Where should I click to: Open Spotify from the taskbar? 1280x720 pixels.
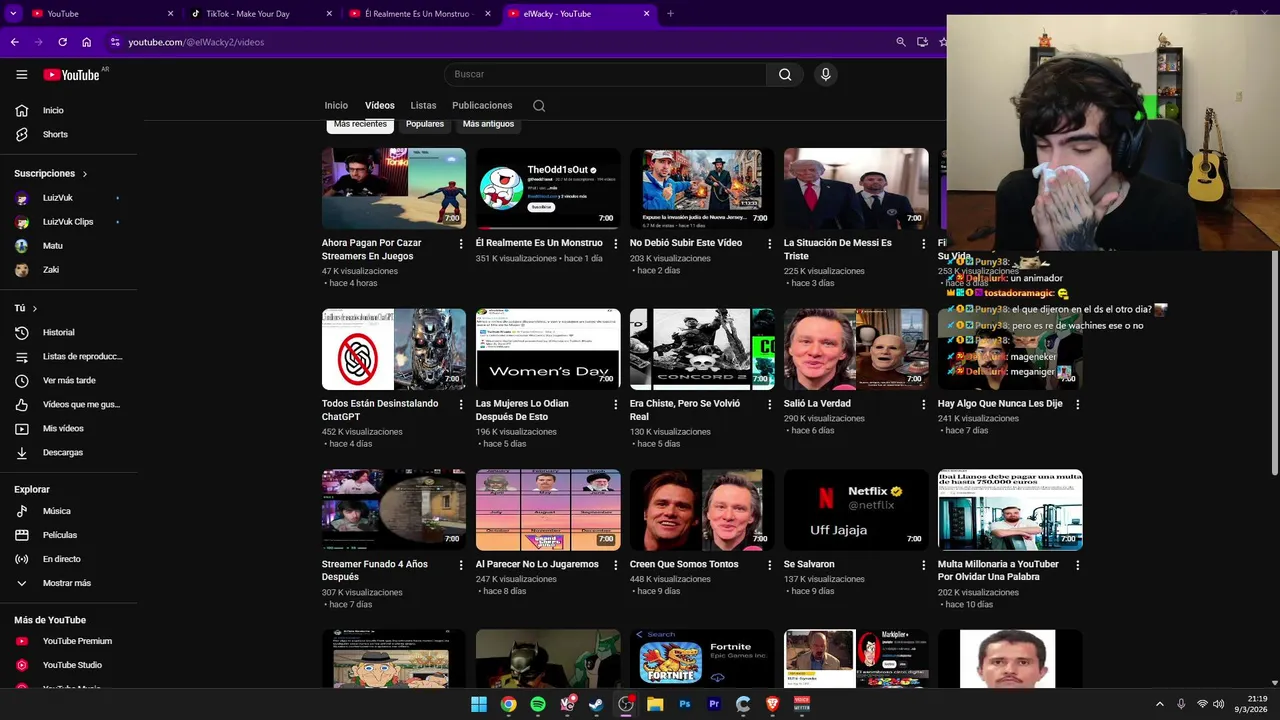click(538, 704)
